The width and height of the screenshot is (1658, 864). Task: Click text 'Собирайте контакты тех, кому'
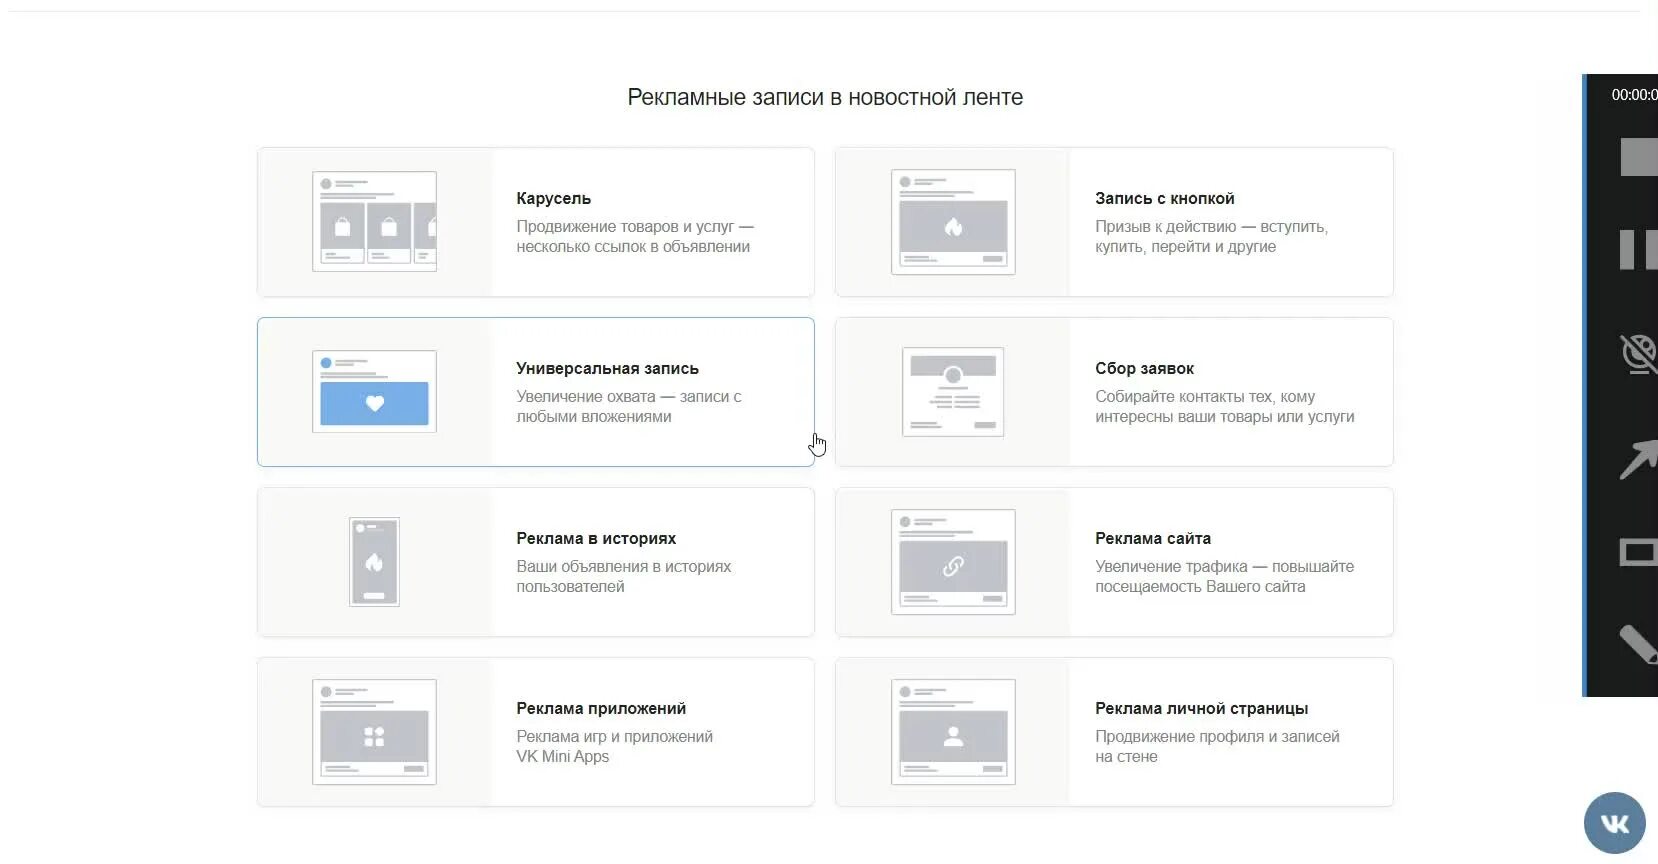pos(1205,397)
